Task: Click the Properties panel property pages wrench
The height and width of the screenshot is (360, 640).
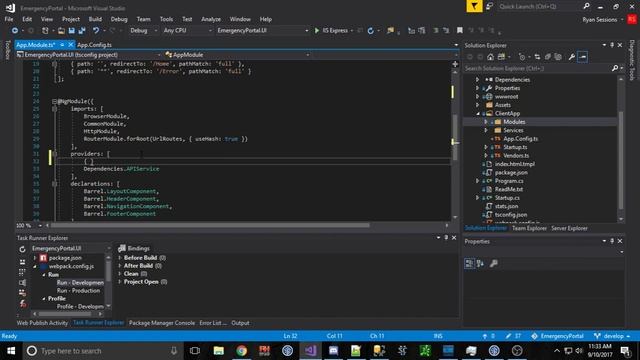Action: [x=493, y=264]
